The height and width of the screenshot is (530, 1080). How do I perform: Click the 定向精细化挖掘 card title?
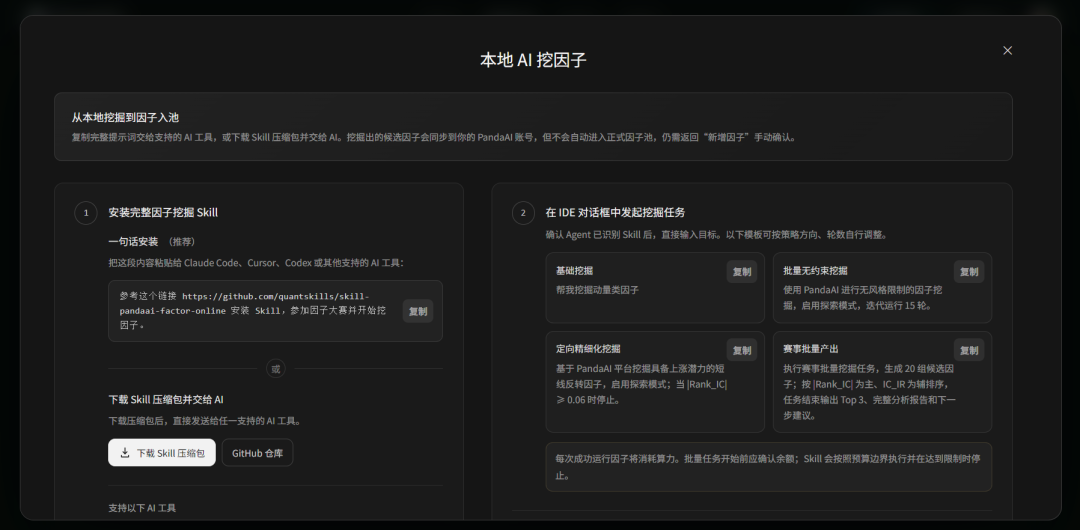[x=588, y=349]
